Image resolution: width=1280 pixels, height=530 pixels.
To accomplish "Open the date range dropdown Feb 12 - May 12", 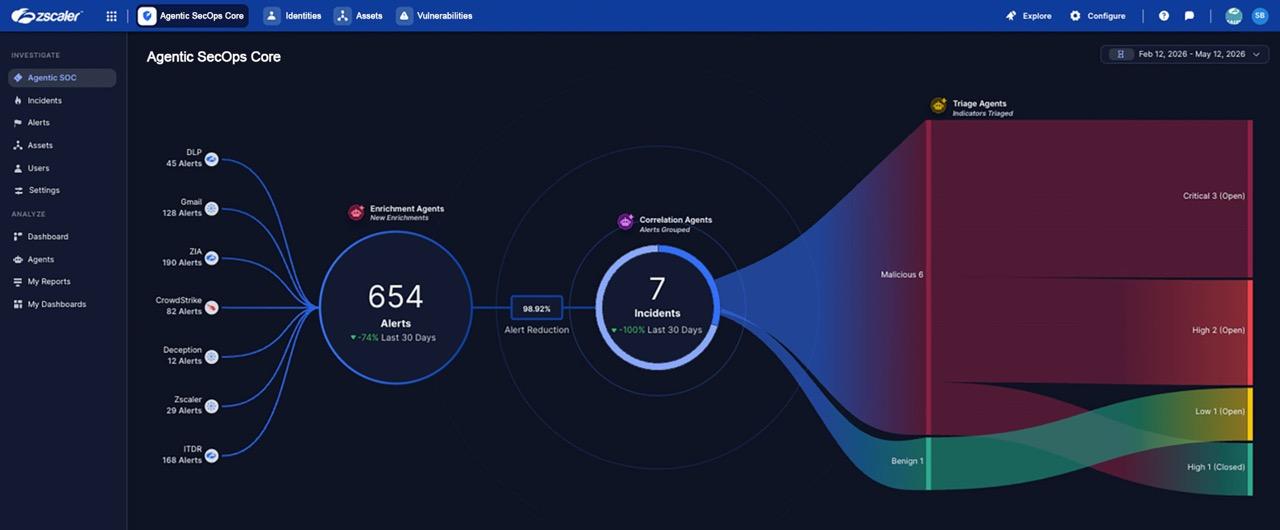I will tap(1184, 54).
